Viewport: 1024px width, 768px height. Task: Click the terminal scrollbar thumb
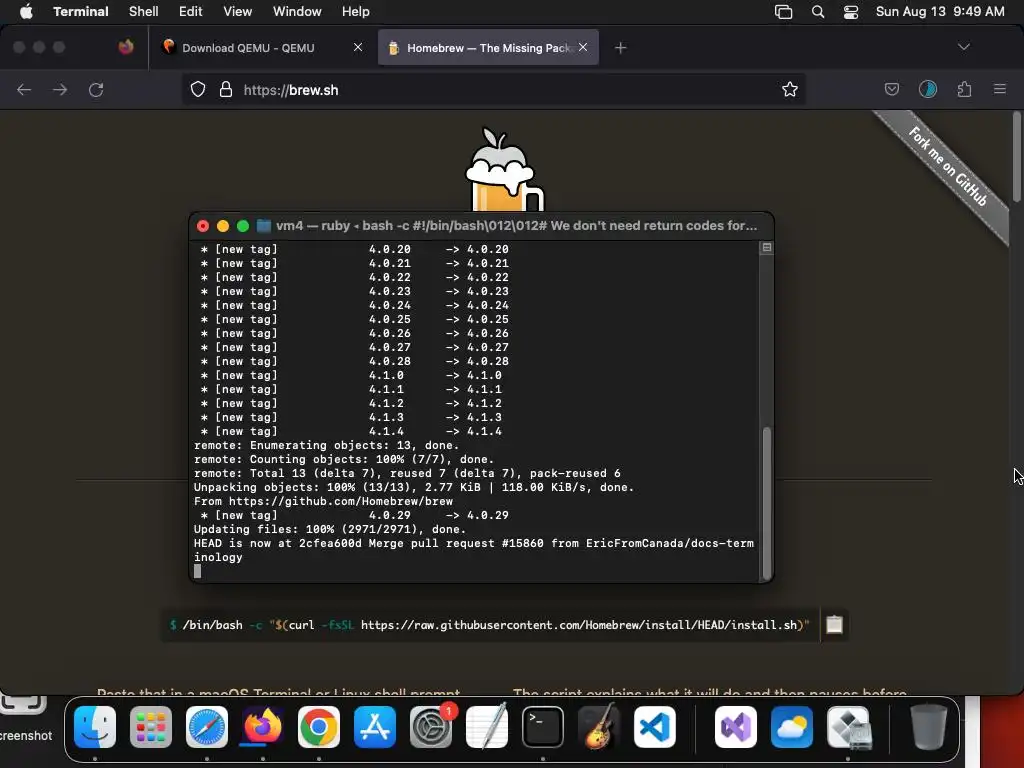pyautogui.click(x=767, y=502)
